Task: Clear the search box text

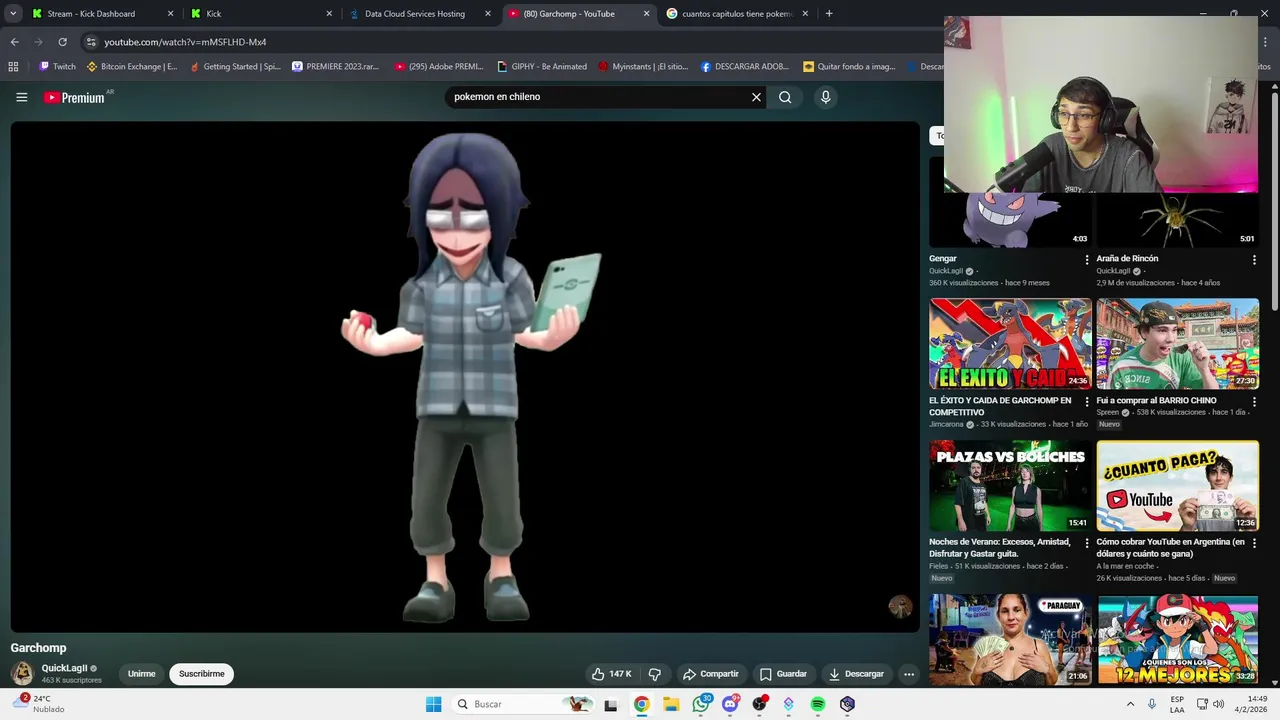Action: [x=756, y=97]
